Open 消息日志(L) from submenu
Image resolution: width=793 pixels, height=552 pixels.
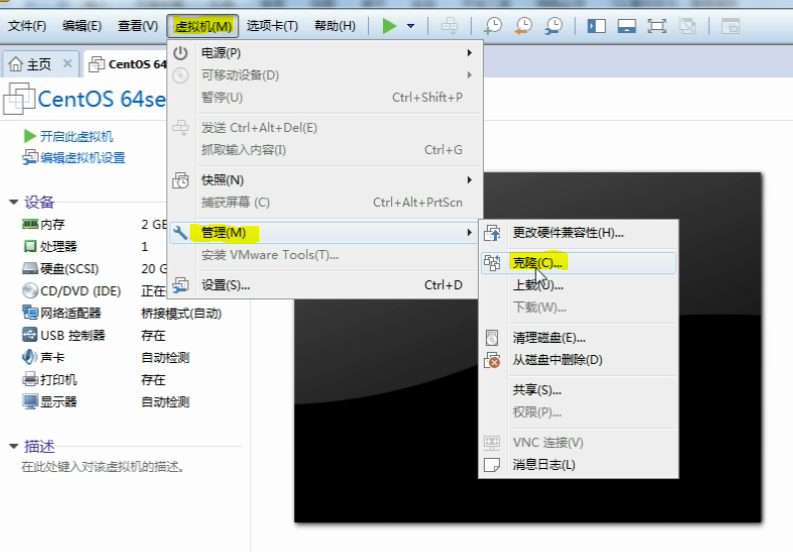[579, 465]
